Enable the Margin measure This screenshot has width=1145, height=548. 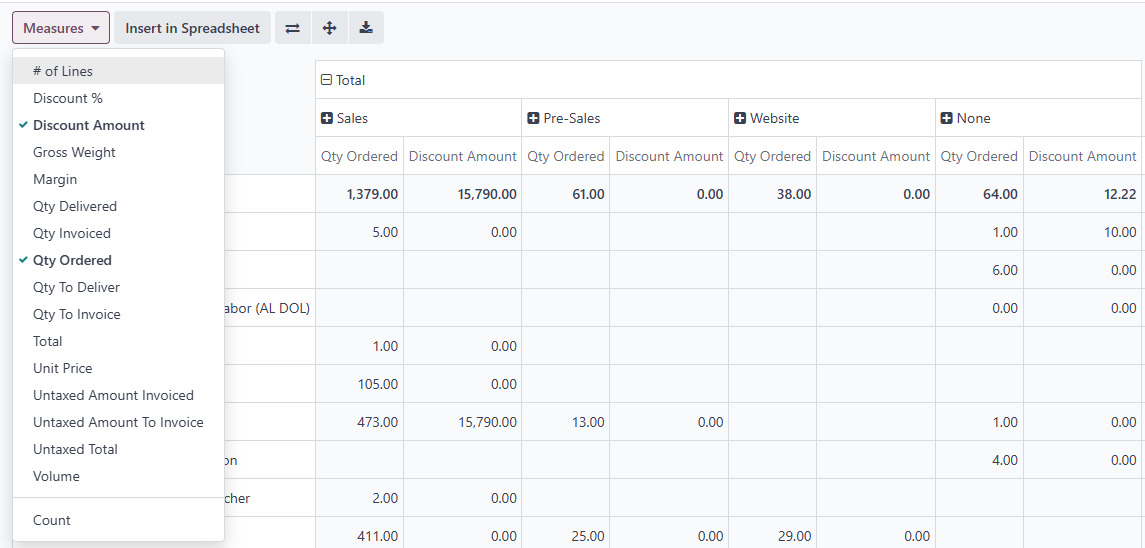point(55,179)
